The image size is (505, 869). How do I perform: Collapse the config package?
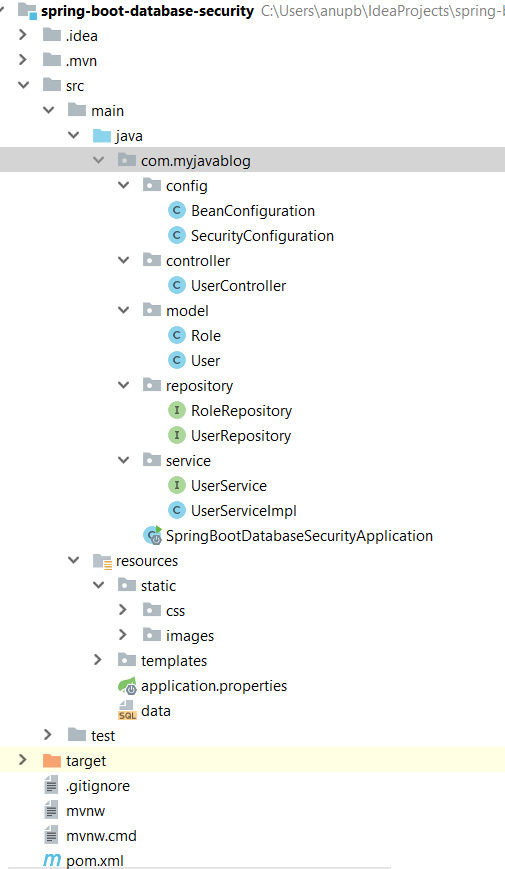coord(124,185)
